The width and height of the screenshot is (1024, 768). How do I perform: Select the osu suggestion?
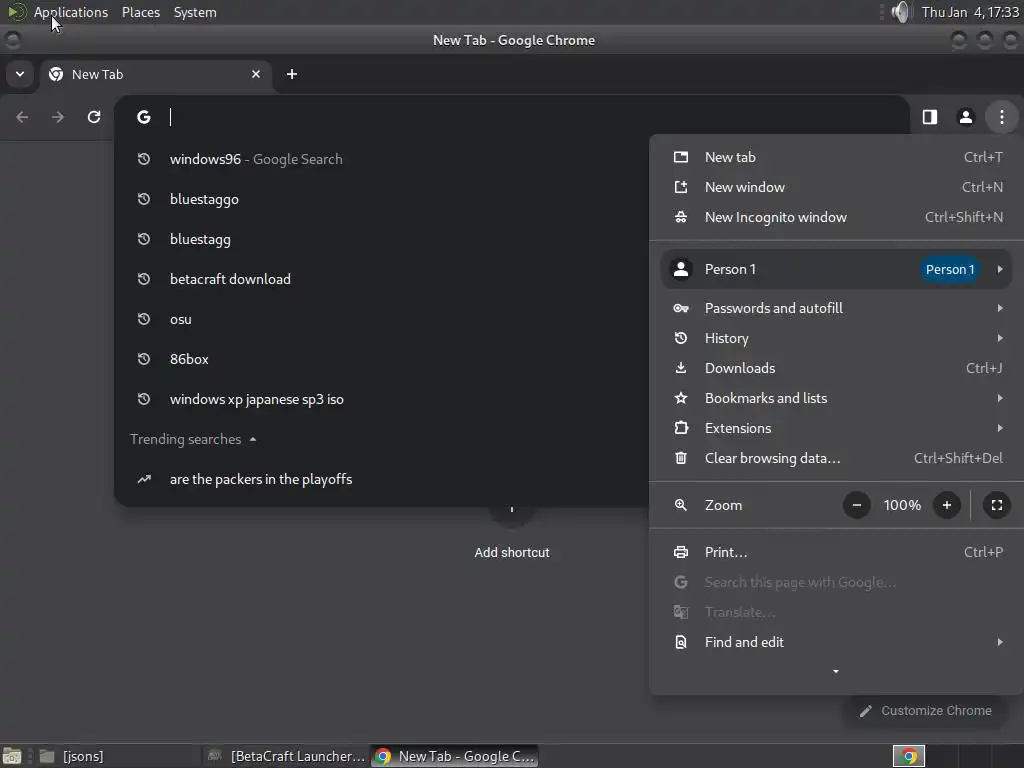[x=382, y=319]
